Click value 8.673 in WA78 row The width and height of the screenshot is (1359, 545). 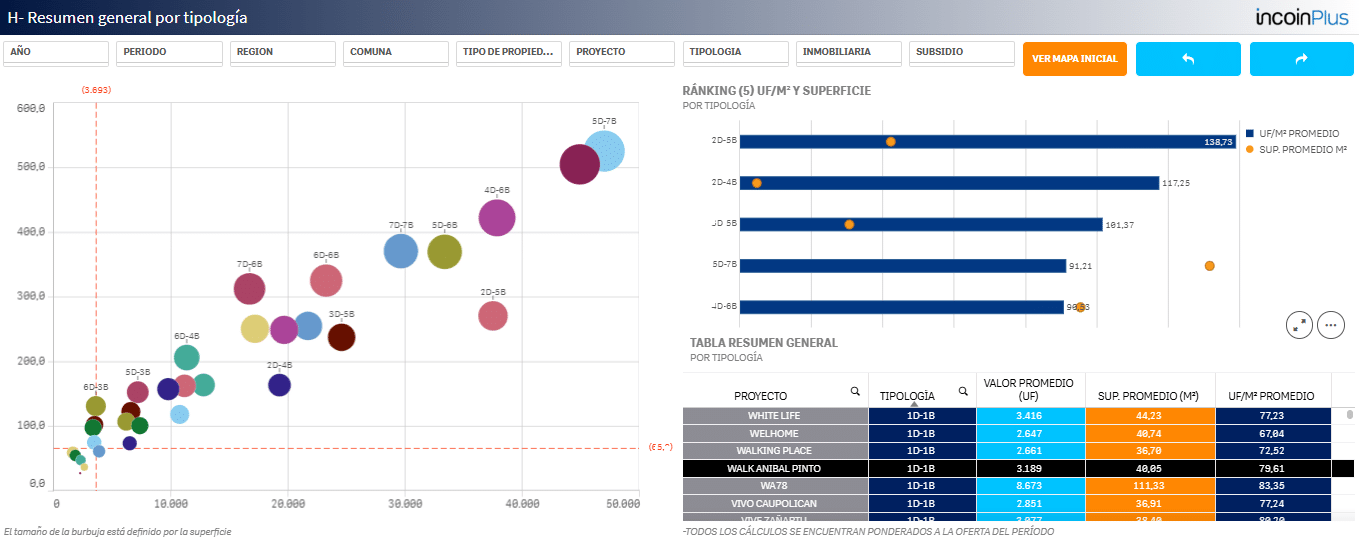(1030, 485)
